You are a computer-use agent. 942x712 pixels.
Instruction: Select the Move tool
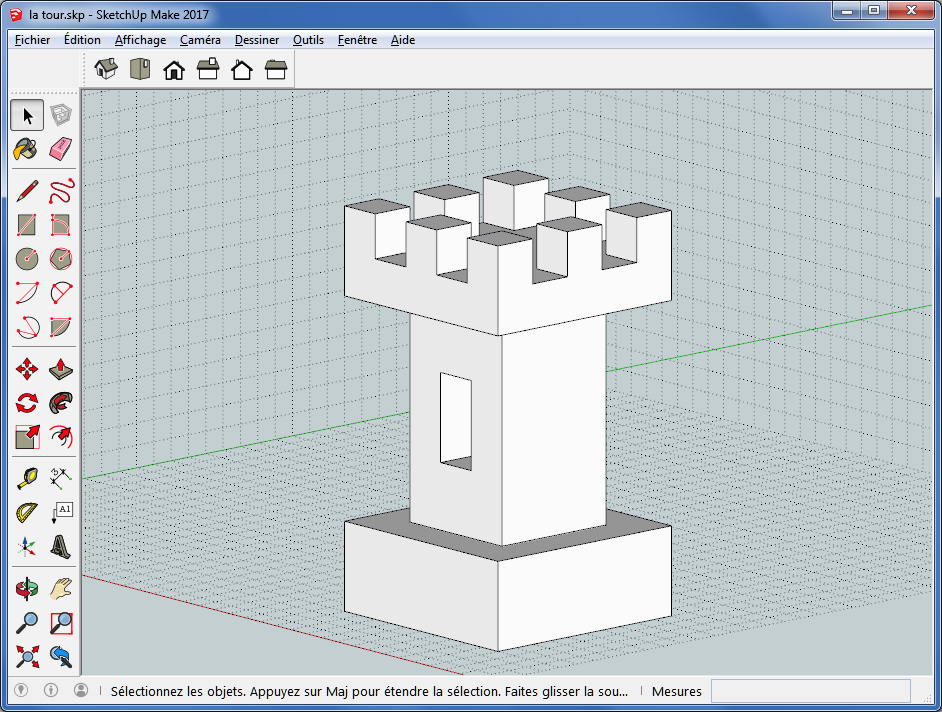[x=27, y=369]
